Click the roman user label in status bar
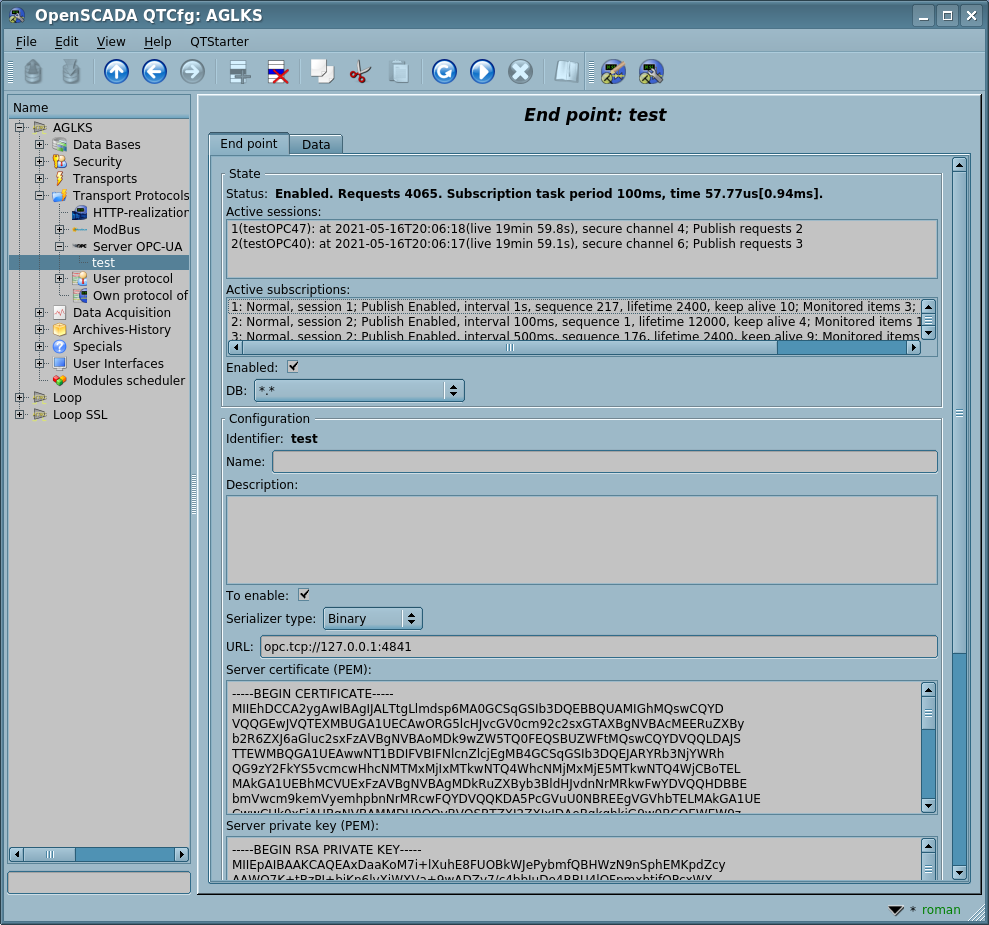The height and width of the screenshot is (925, 989). coord(940,909)
